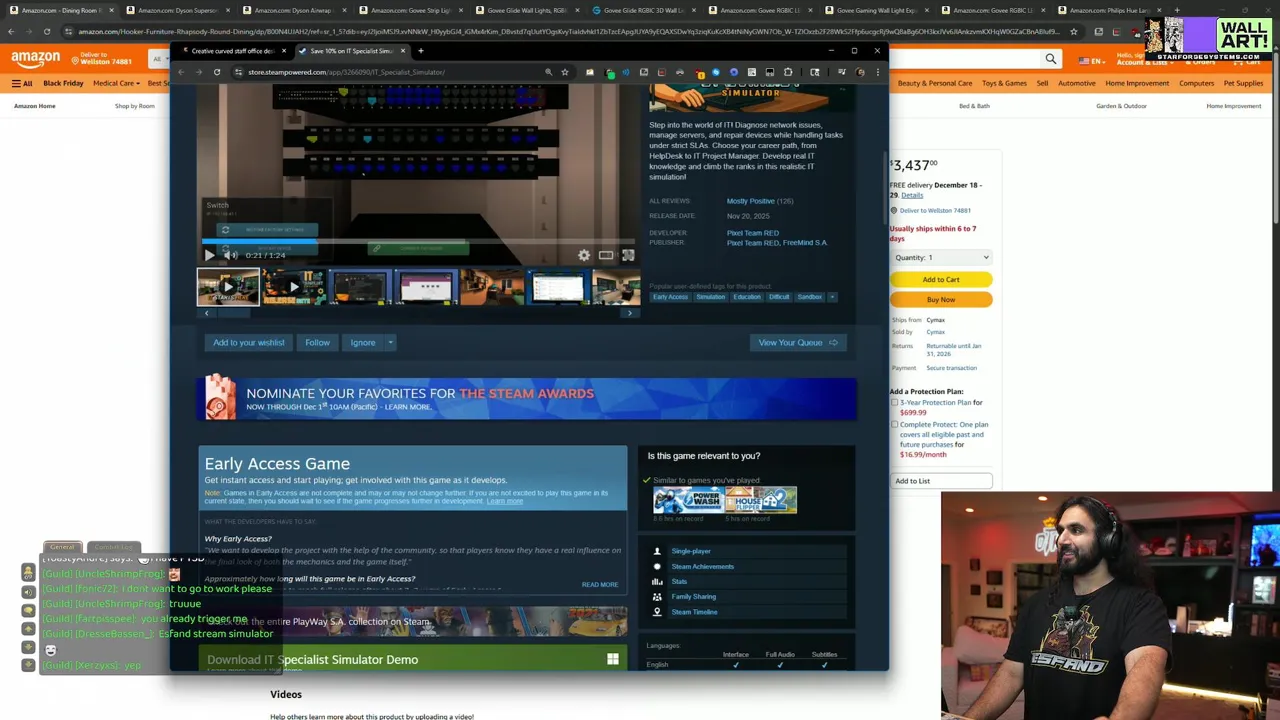The image size is (1280, 720).
Task: Open Amazon All hamburger menu
Action: (22, 83)
